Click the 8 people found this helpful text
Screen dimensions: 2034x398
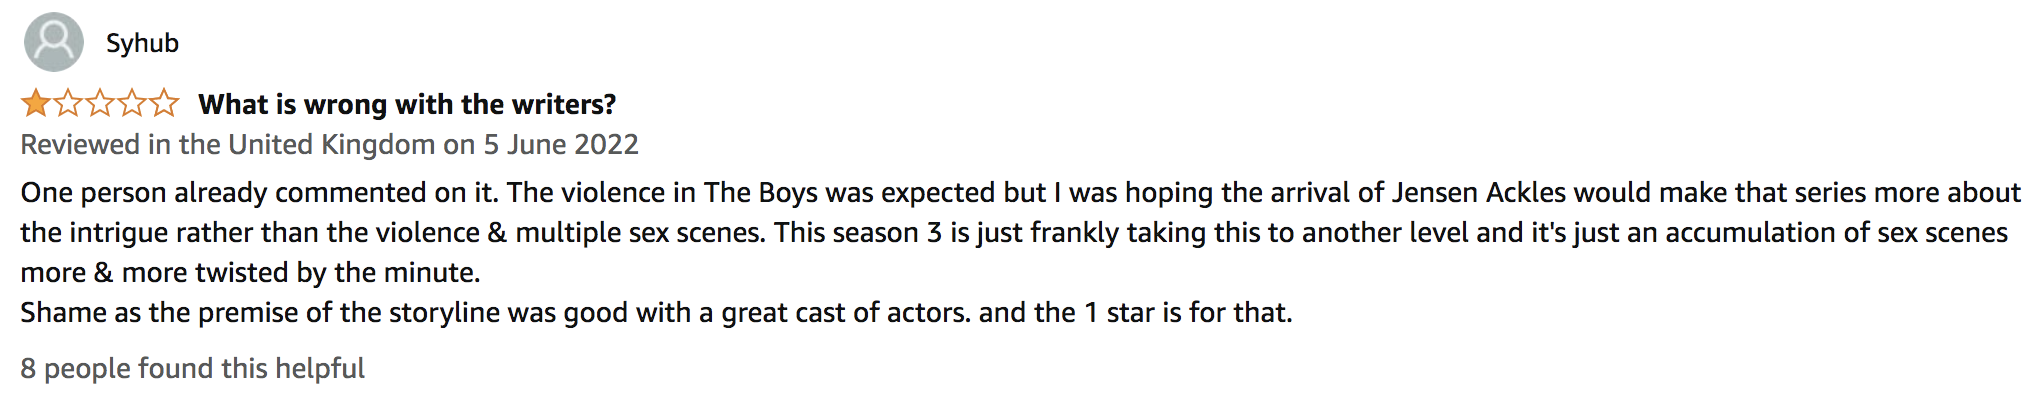click(192, 368)
